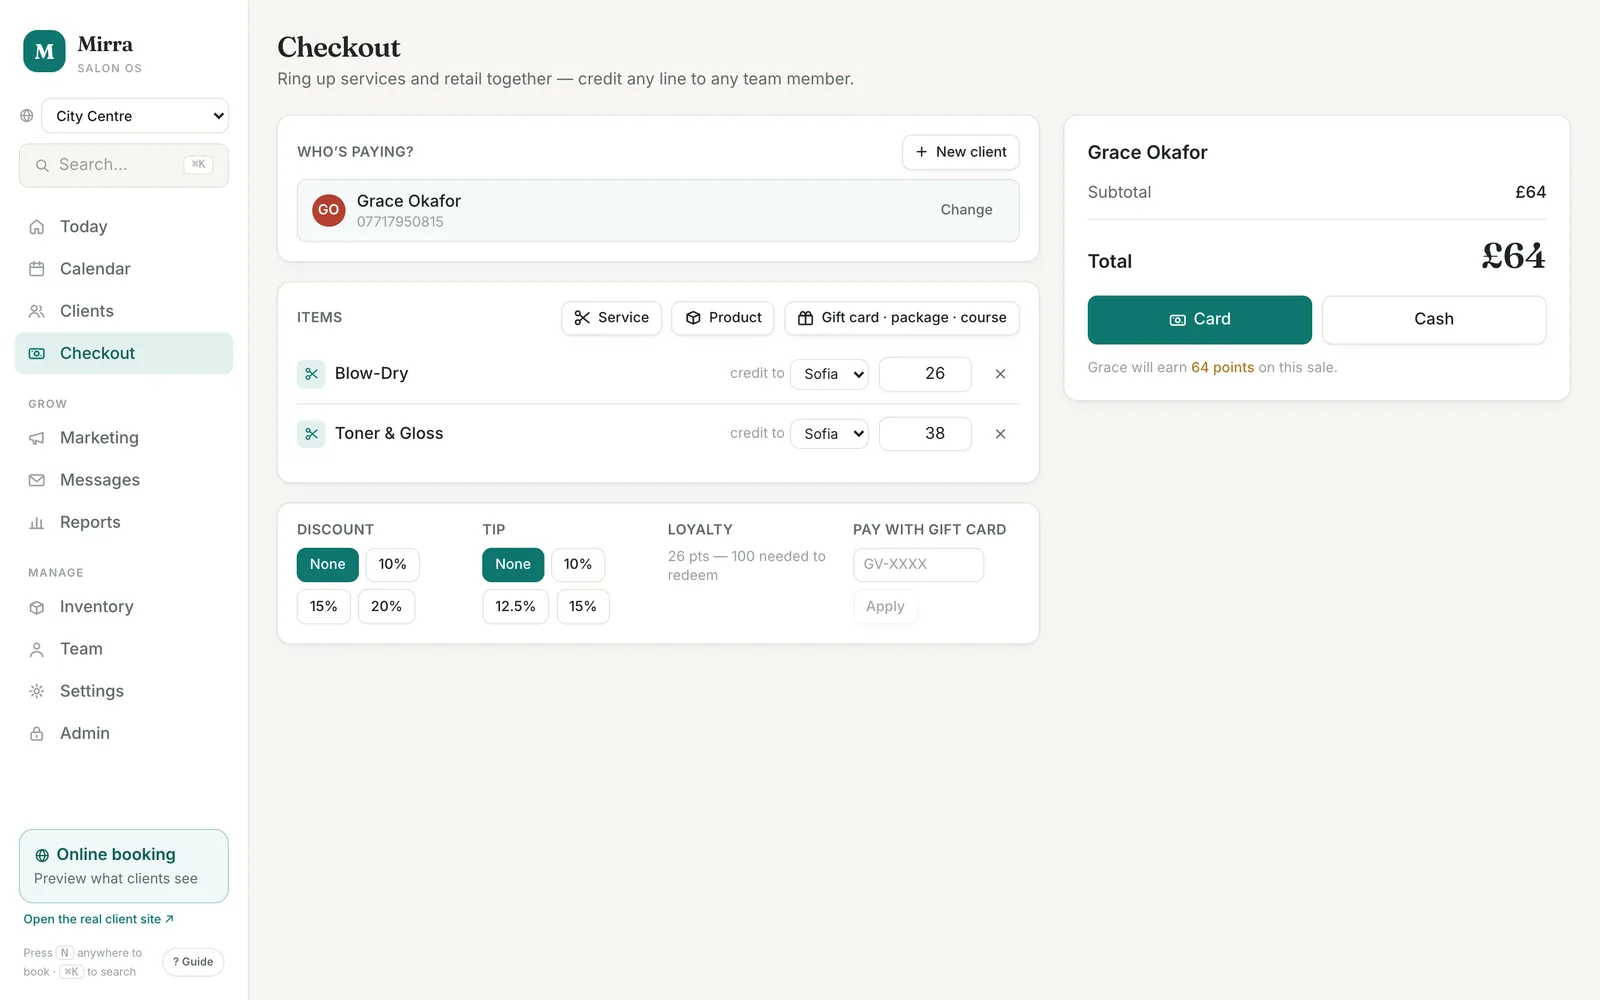
Task: Add a Service item
Action: [x=611, y=318]
